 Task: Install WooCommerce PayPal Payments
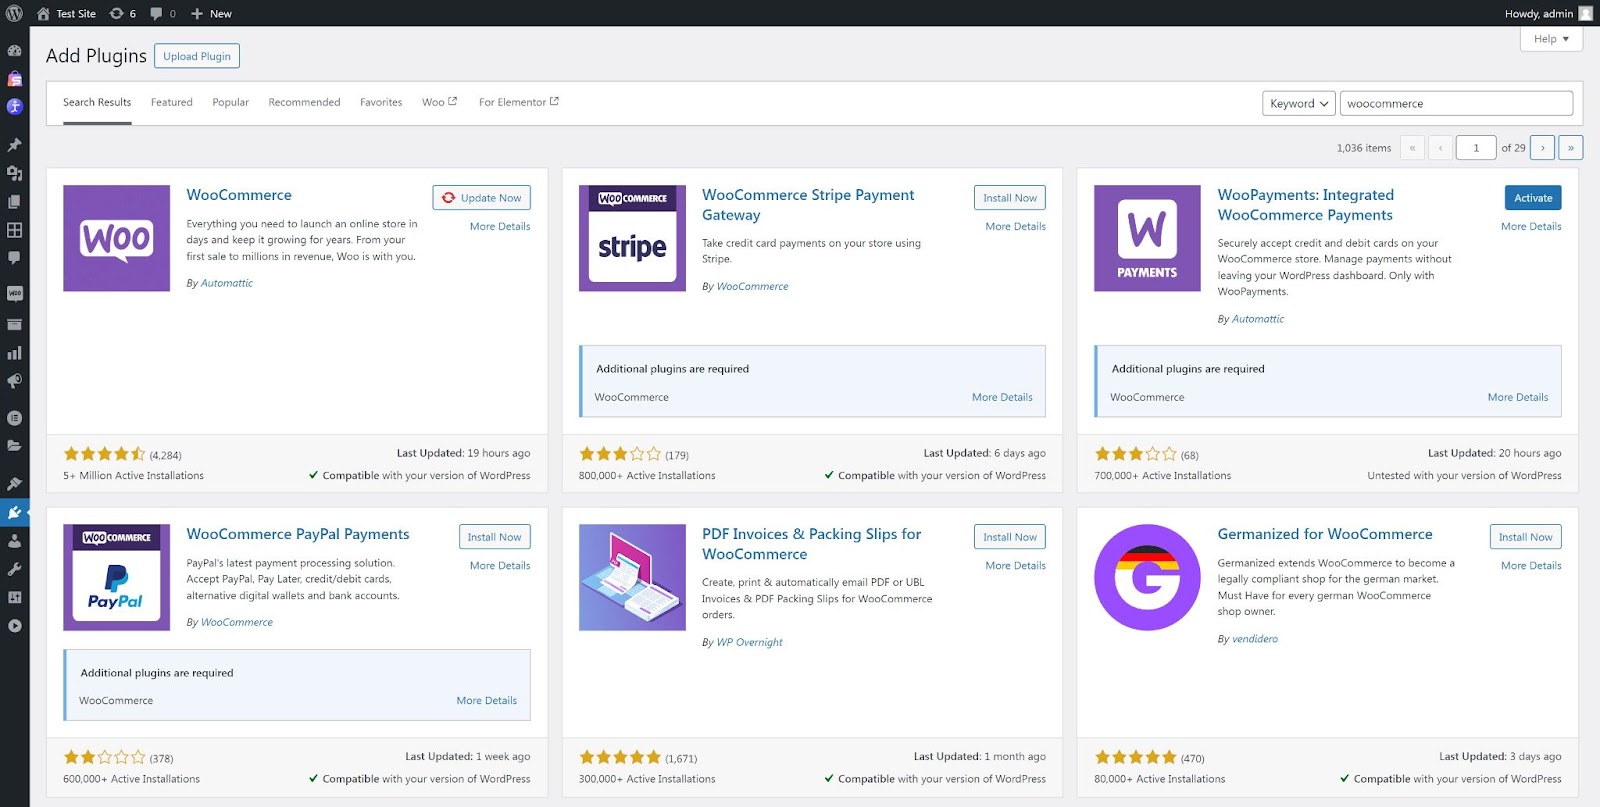494,537
